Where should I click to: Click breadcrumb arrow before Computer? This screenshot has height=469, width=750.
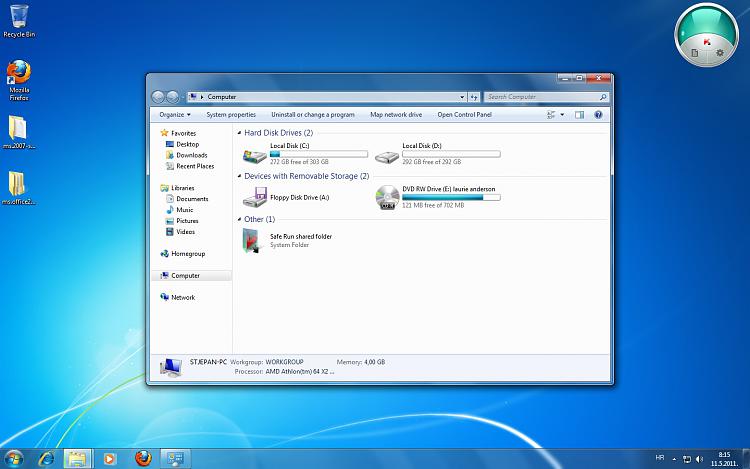point(202,97)
